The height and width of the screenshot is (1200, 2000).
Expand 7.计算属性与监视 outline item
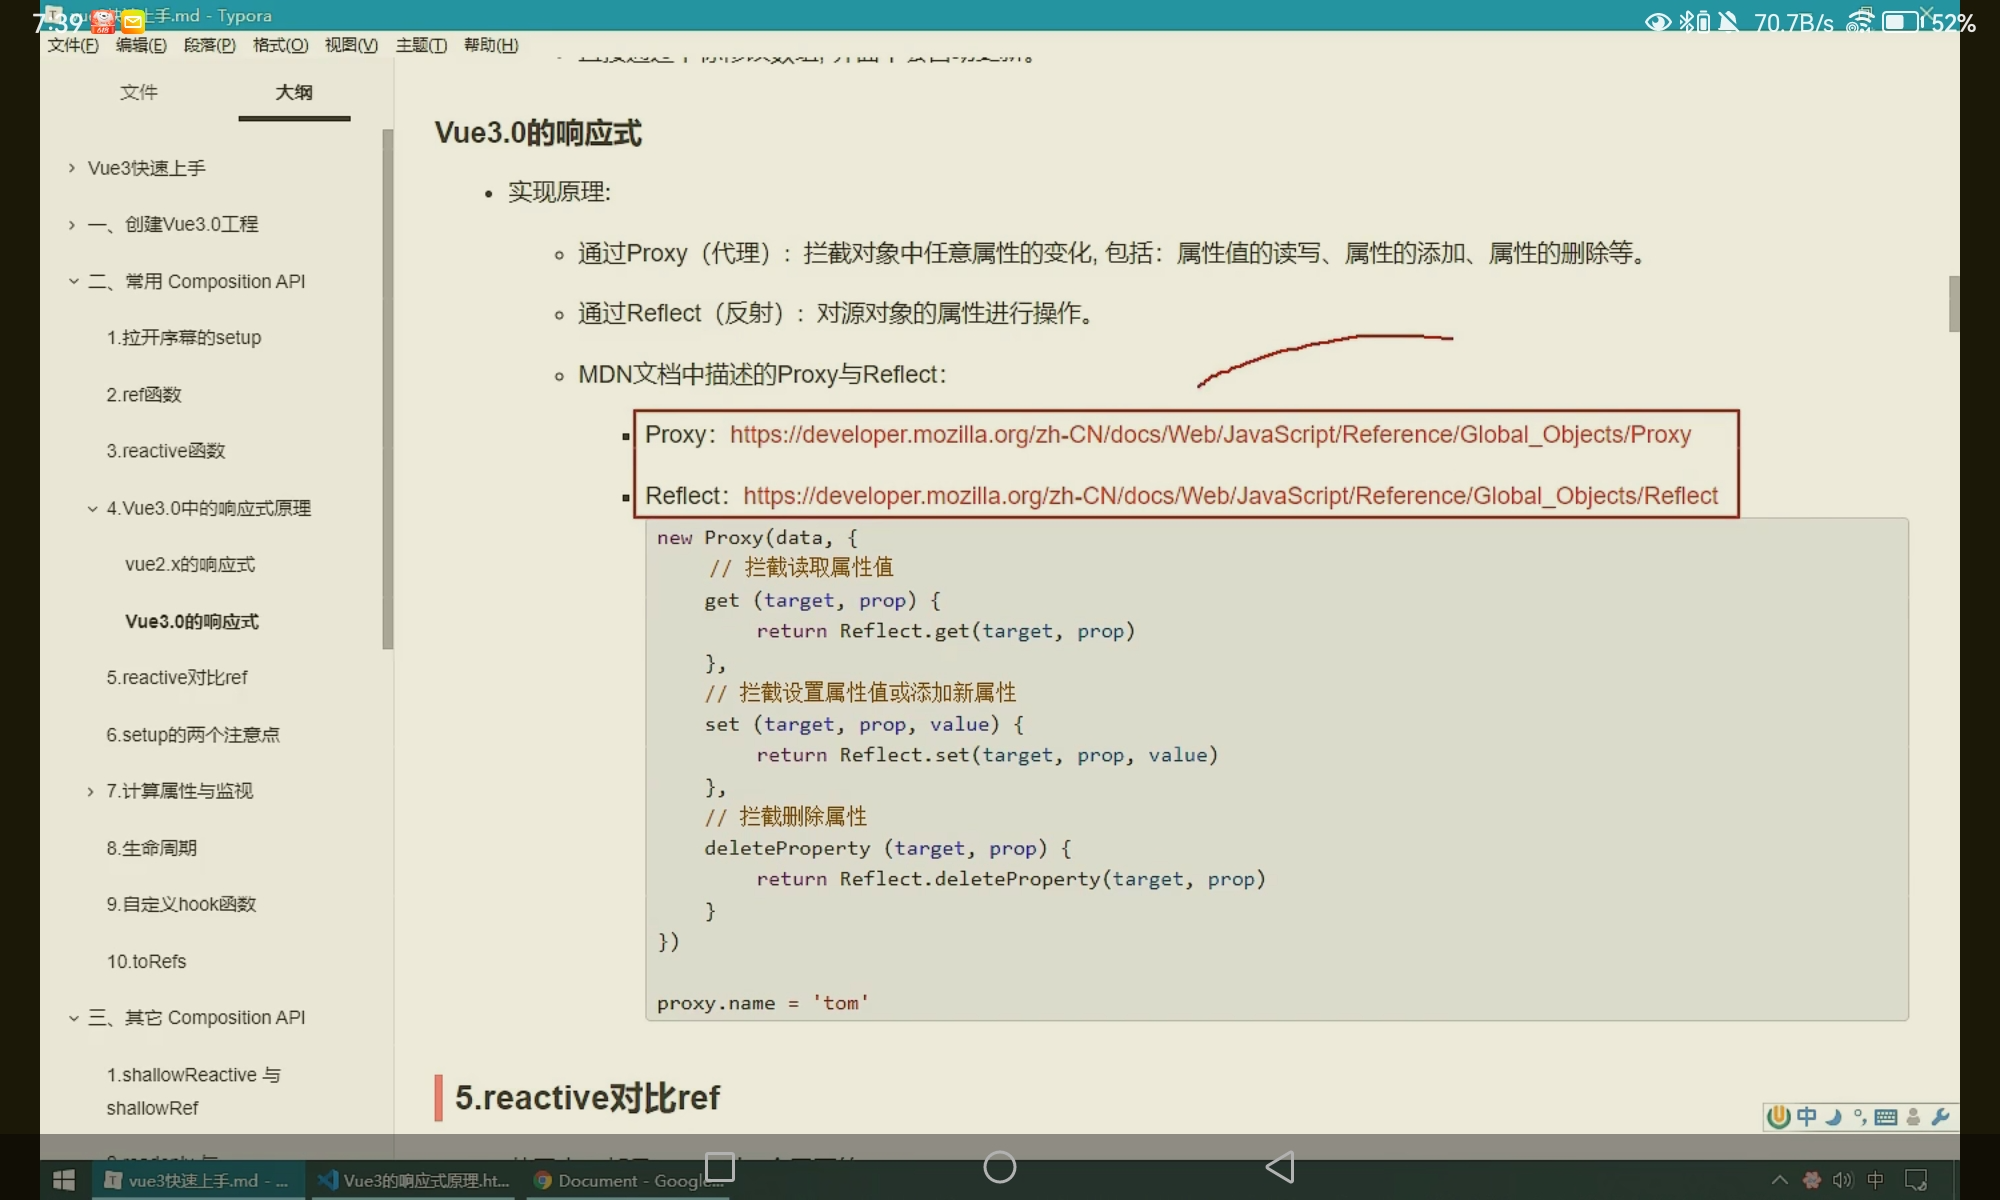[91, 792]
